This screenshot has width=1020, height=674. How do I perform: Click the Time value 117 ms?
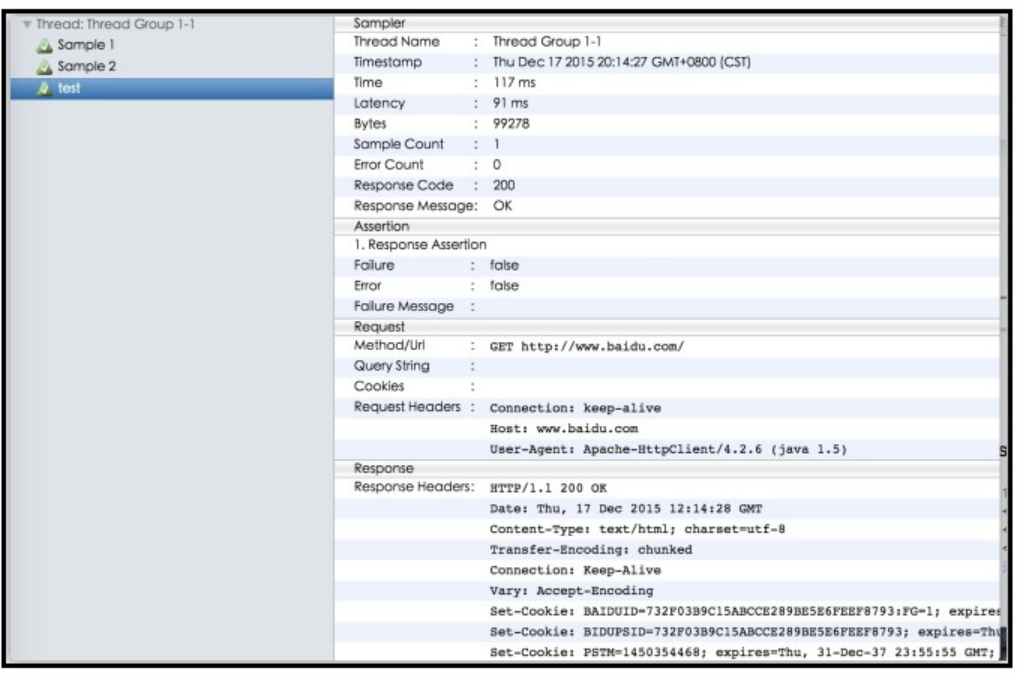point(514,83)
